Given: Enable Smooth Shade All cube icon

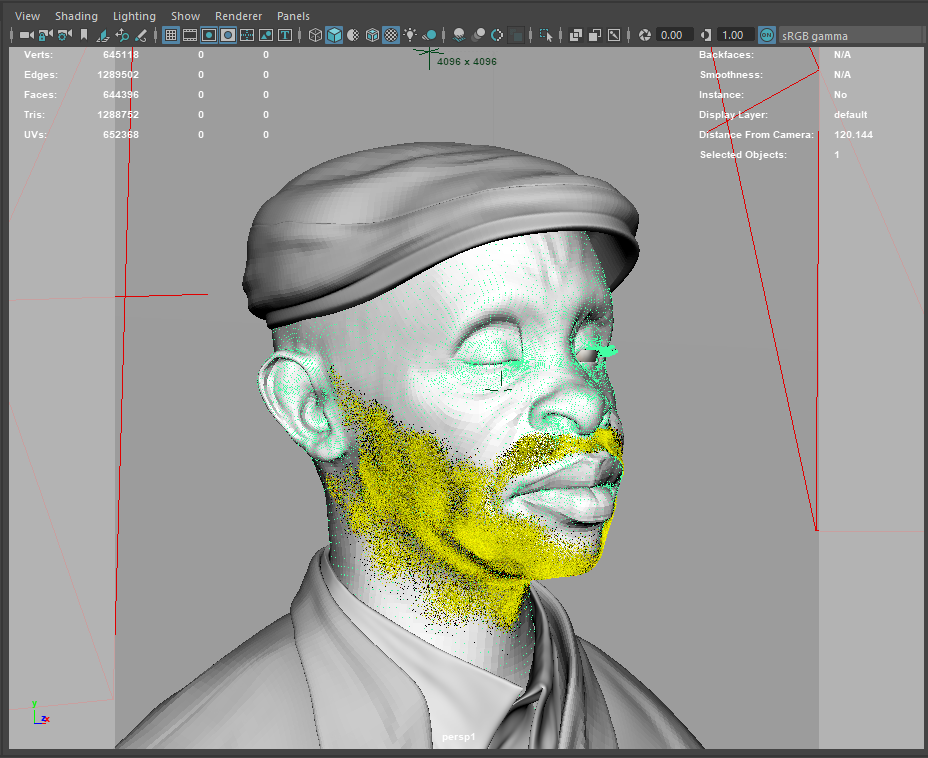Looking at the screenshot, I should [x=334, y=36].
